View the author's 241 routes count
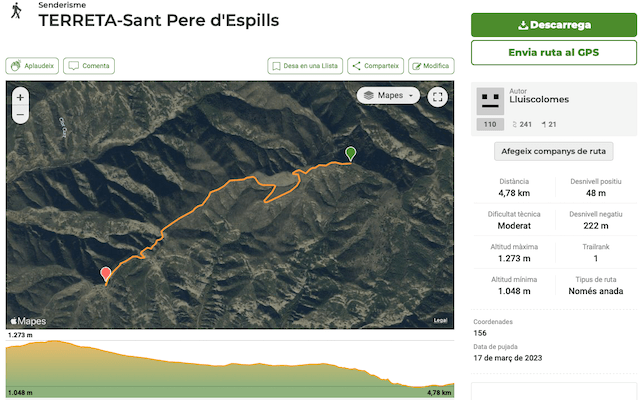The height and width of the screenshot is (400, 640). pyautogui.click(x=521, y=125)
